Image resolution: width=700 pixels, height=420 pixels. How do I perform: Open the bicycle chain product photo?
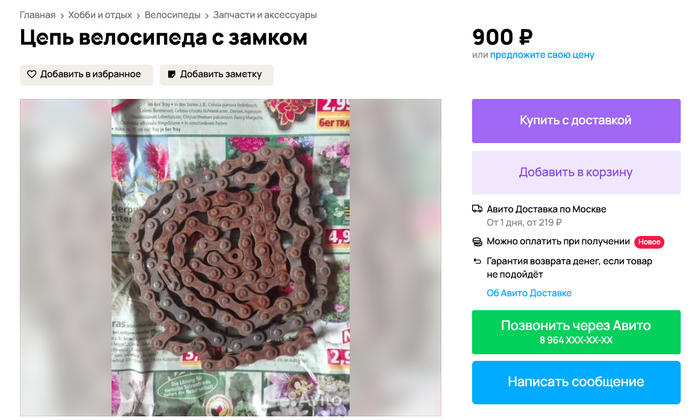coord(230,258)
